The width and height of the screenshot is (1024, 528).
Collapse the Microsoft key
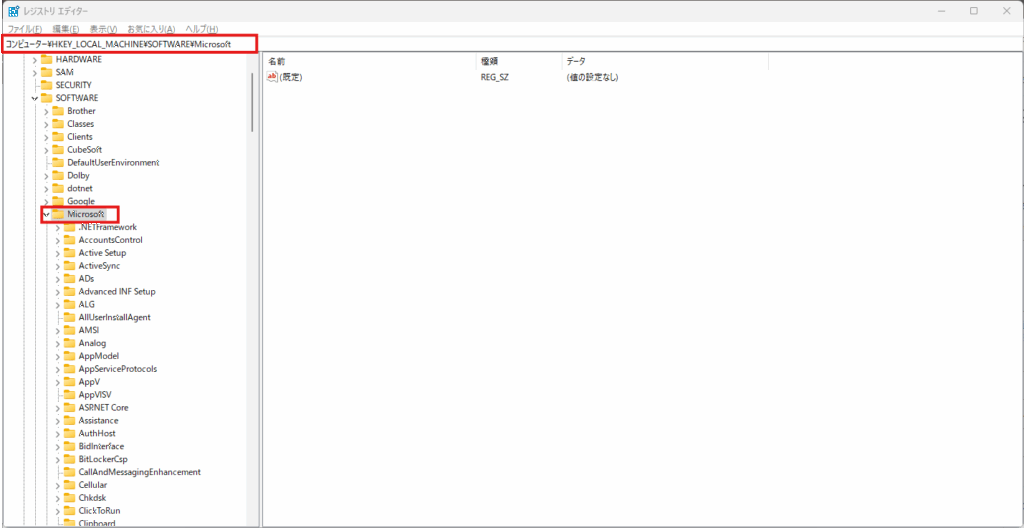pos(46,214)
